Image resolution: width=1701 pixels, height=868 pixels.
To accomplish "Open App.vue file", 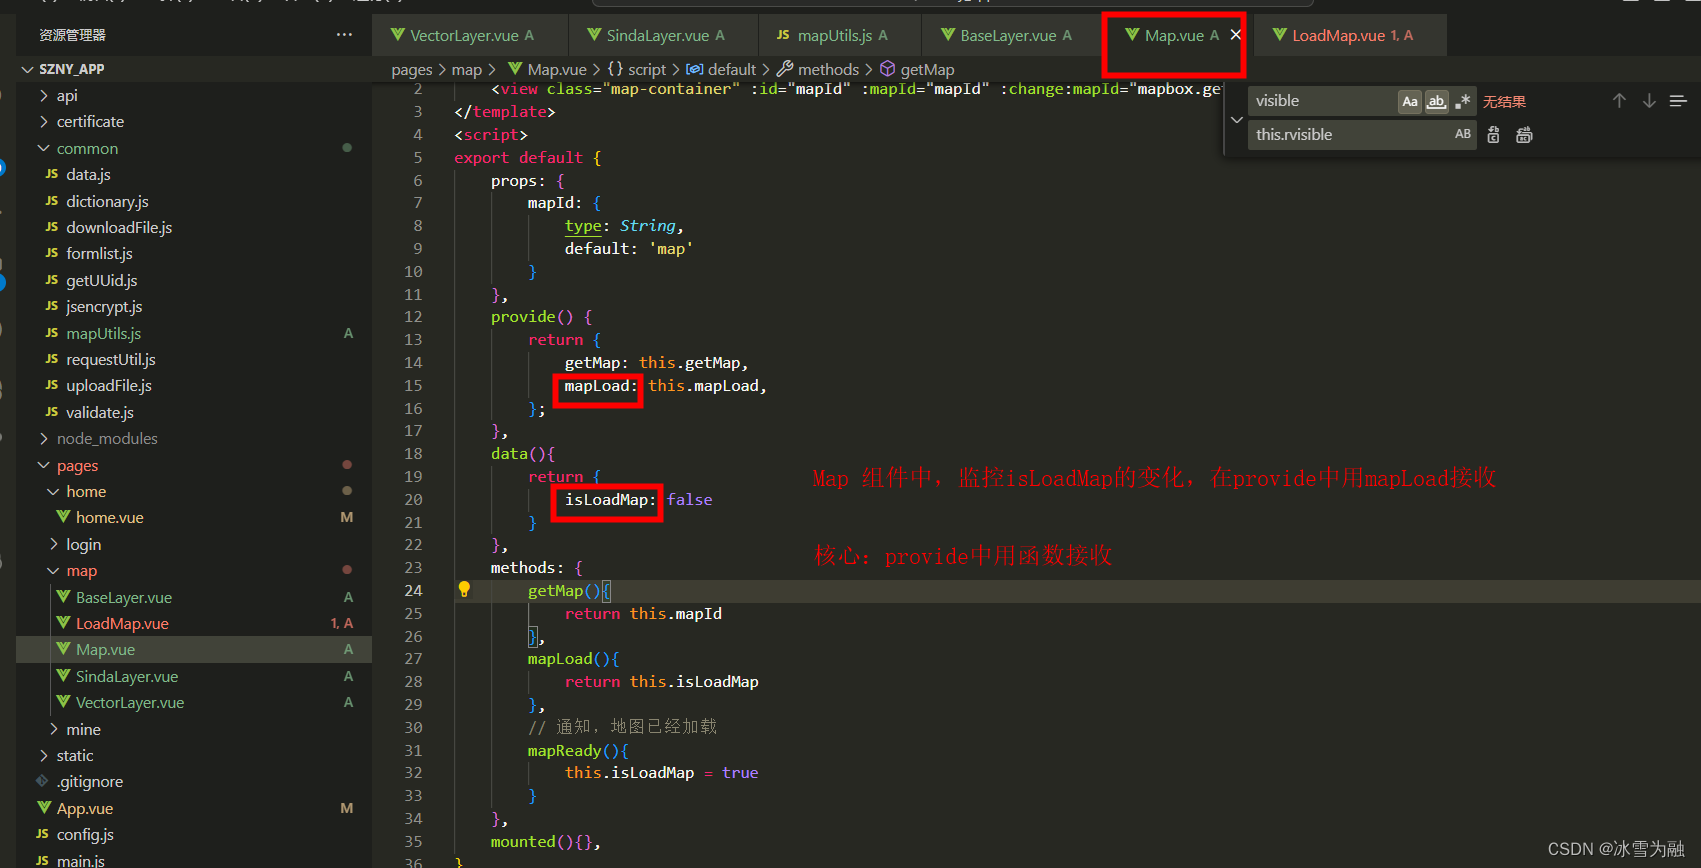I will 85,809.
